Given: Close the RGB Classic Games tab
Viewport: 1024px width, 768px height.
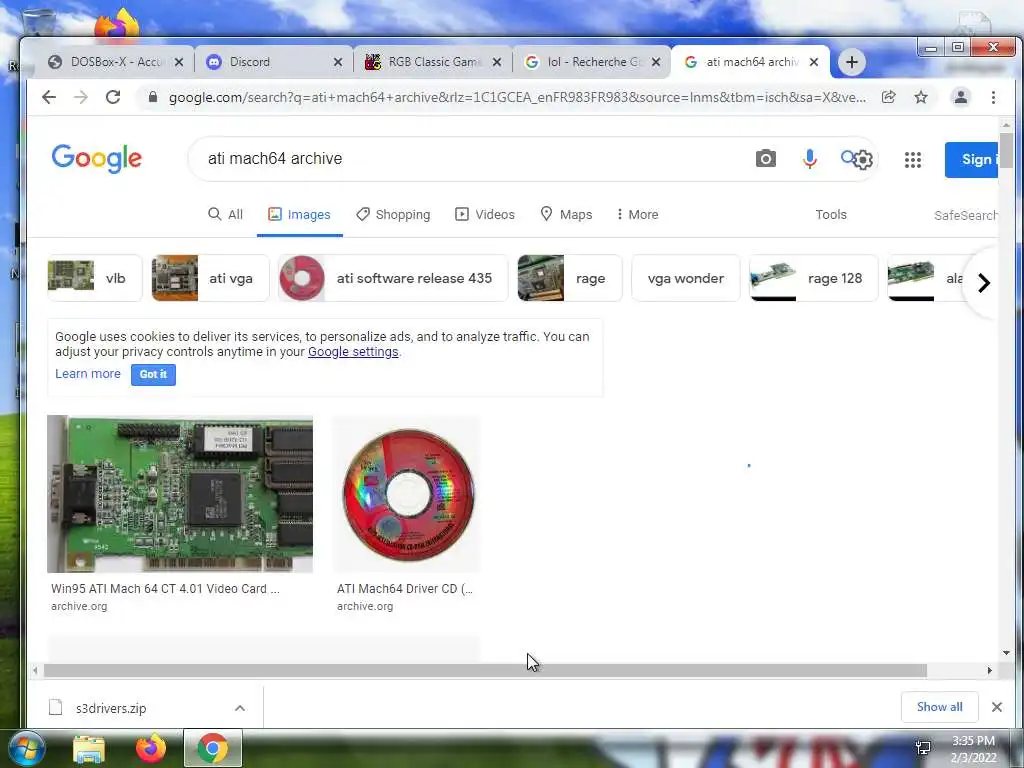Looking at the screenshot, I should [x=497, y=62].
